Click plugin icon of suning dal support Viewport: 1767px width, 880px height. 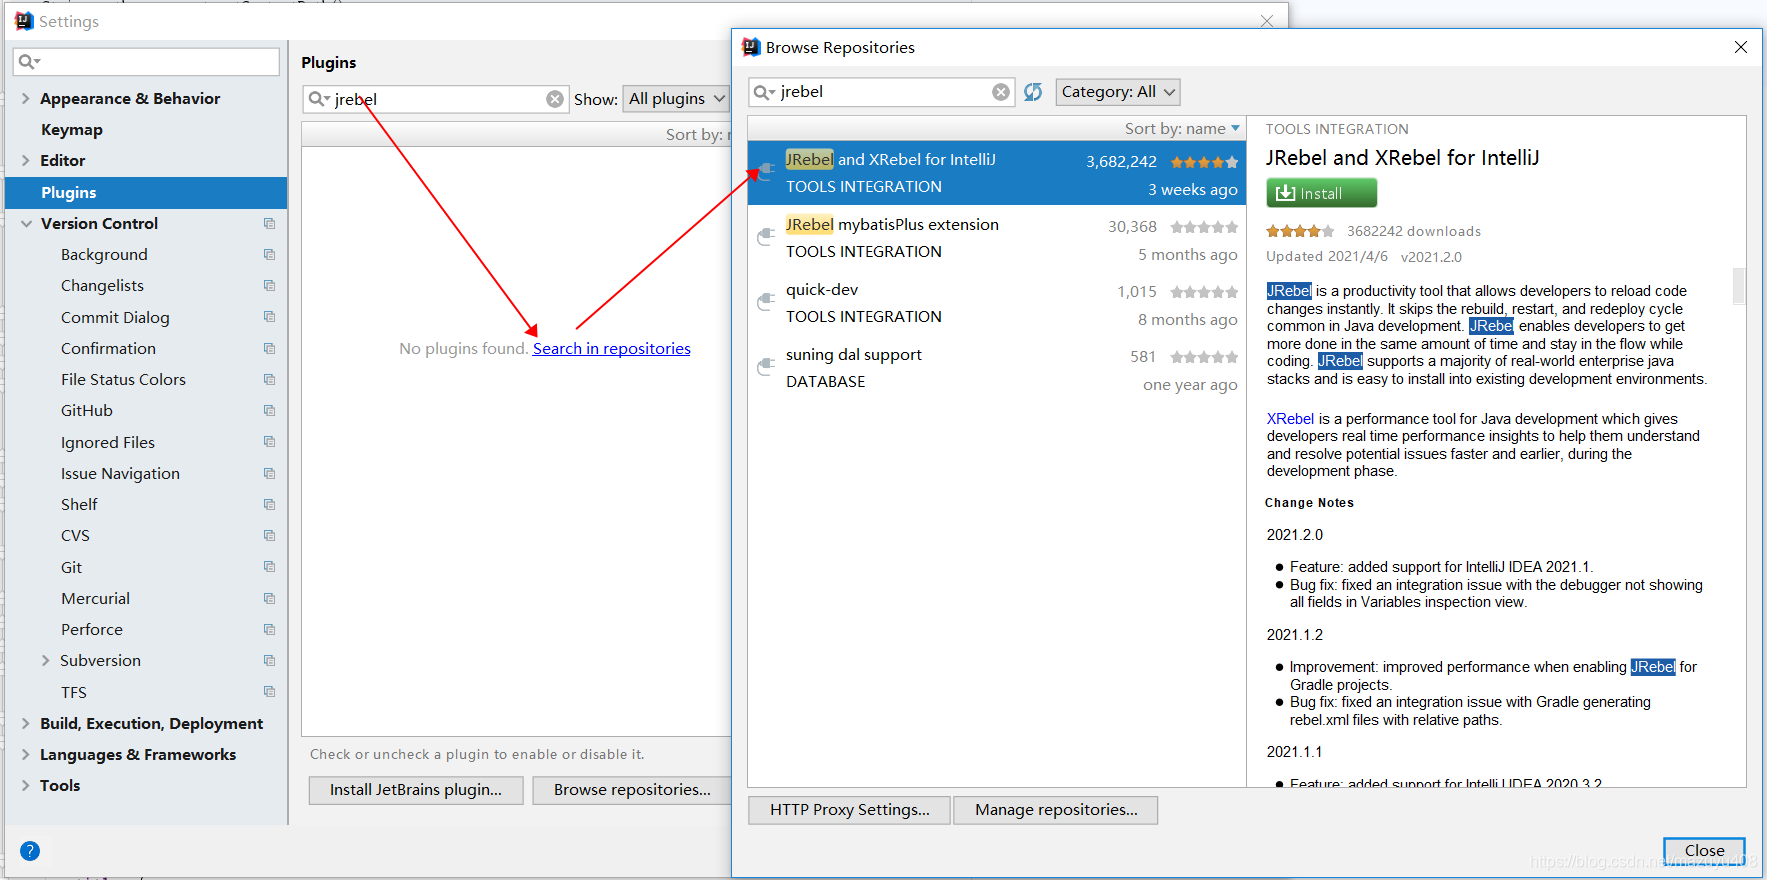(x=766, y=367)
